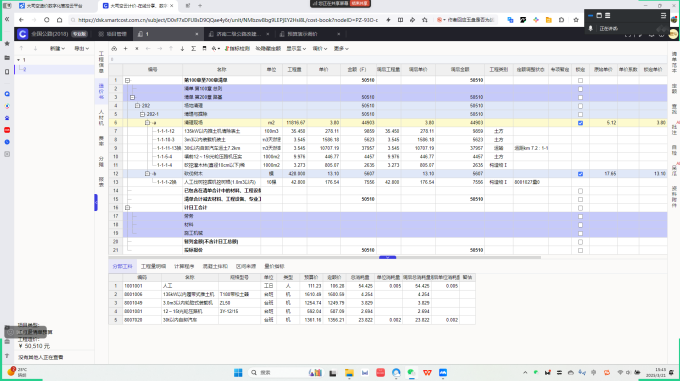Image resolution: width=680 pixels, height=381 pixels.
Task: Tick the checkbox on row 1
Action: [580, 80]
